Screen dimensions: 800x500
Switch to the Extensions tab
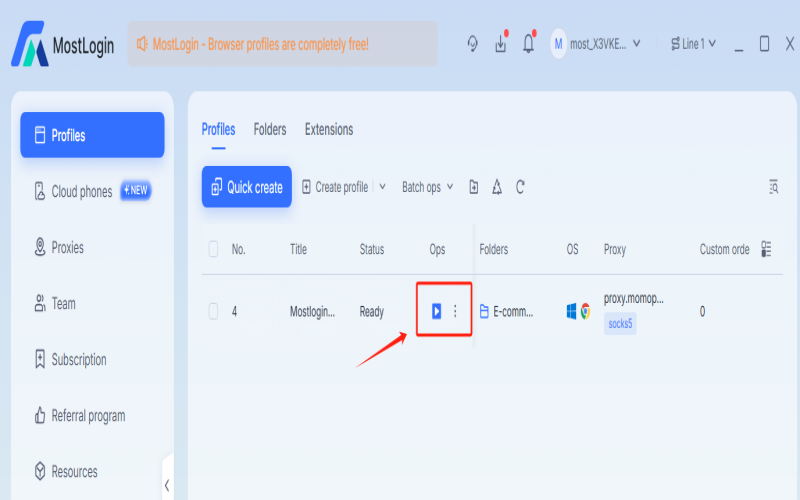click(328, 130)
